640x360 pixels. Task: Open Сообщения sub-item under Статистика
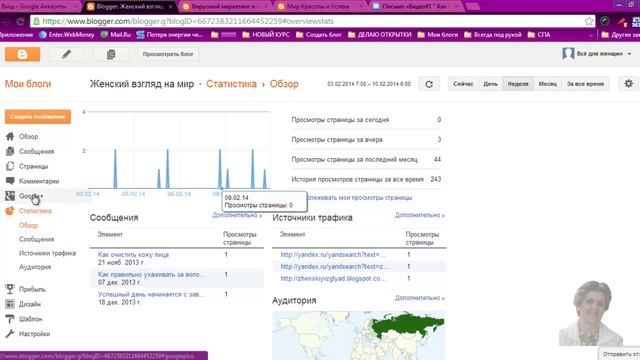[x=36, y=239]
